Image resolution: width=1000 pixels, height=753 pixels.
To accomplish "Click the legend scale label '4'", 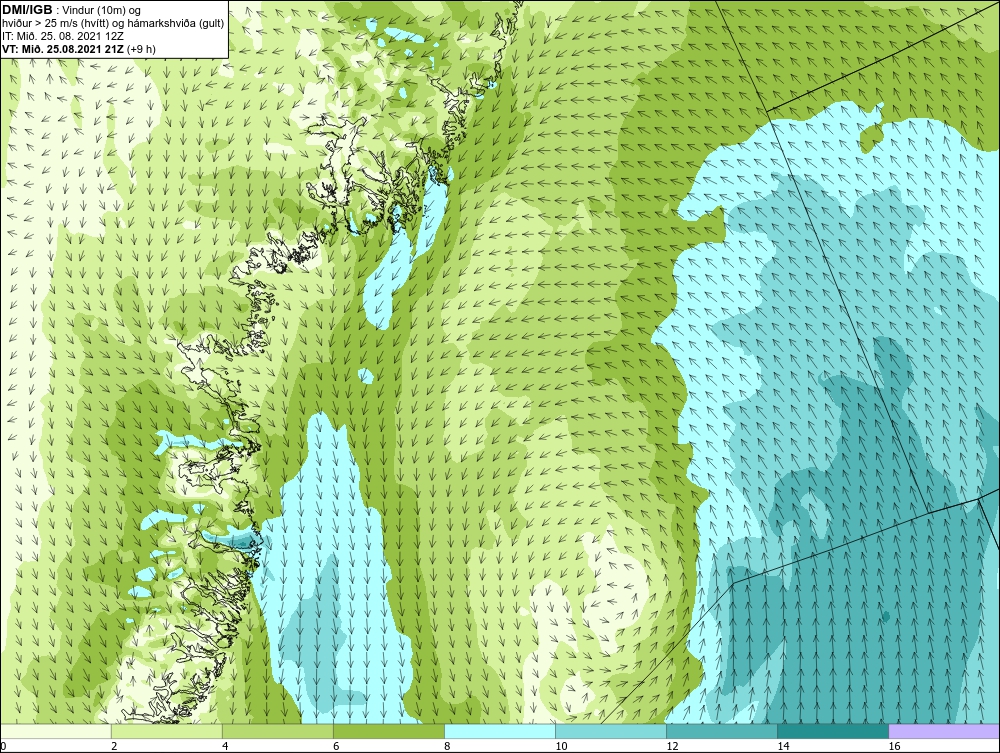I will click(225, 746).
